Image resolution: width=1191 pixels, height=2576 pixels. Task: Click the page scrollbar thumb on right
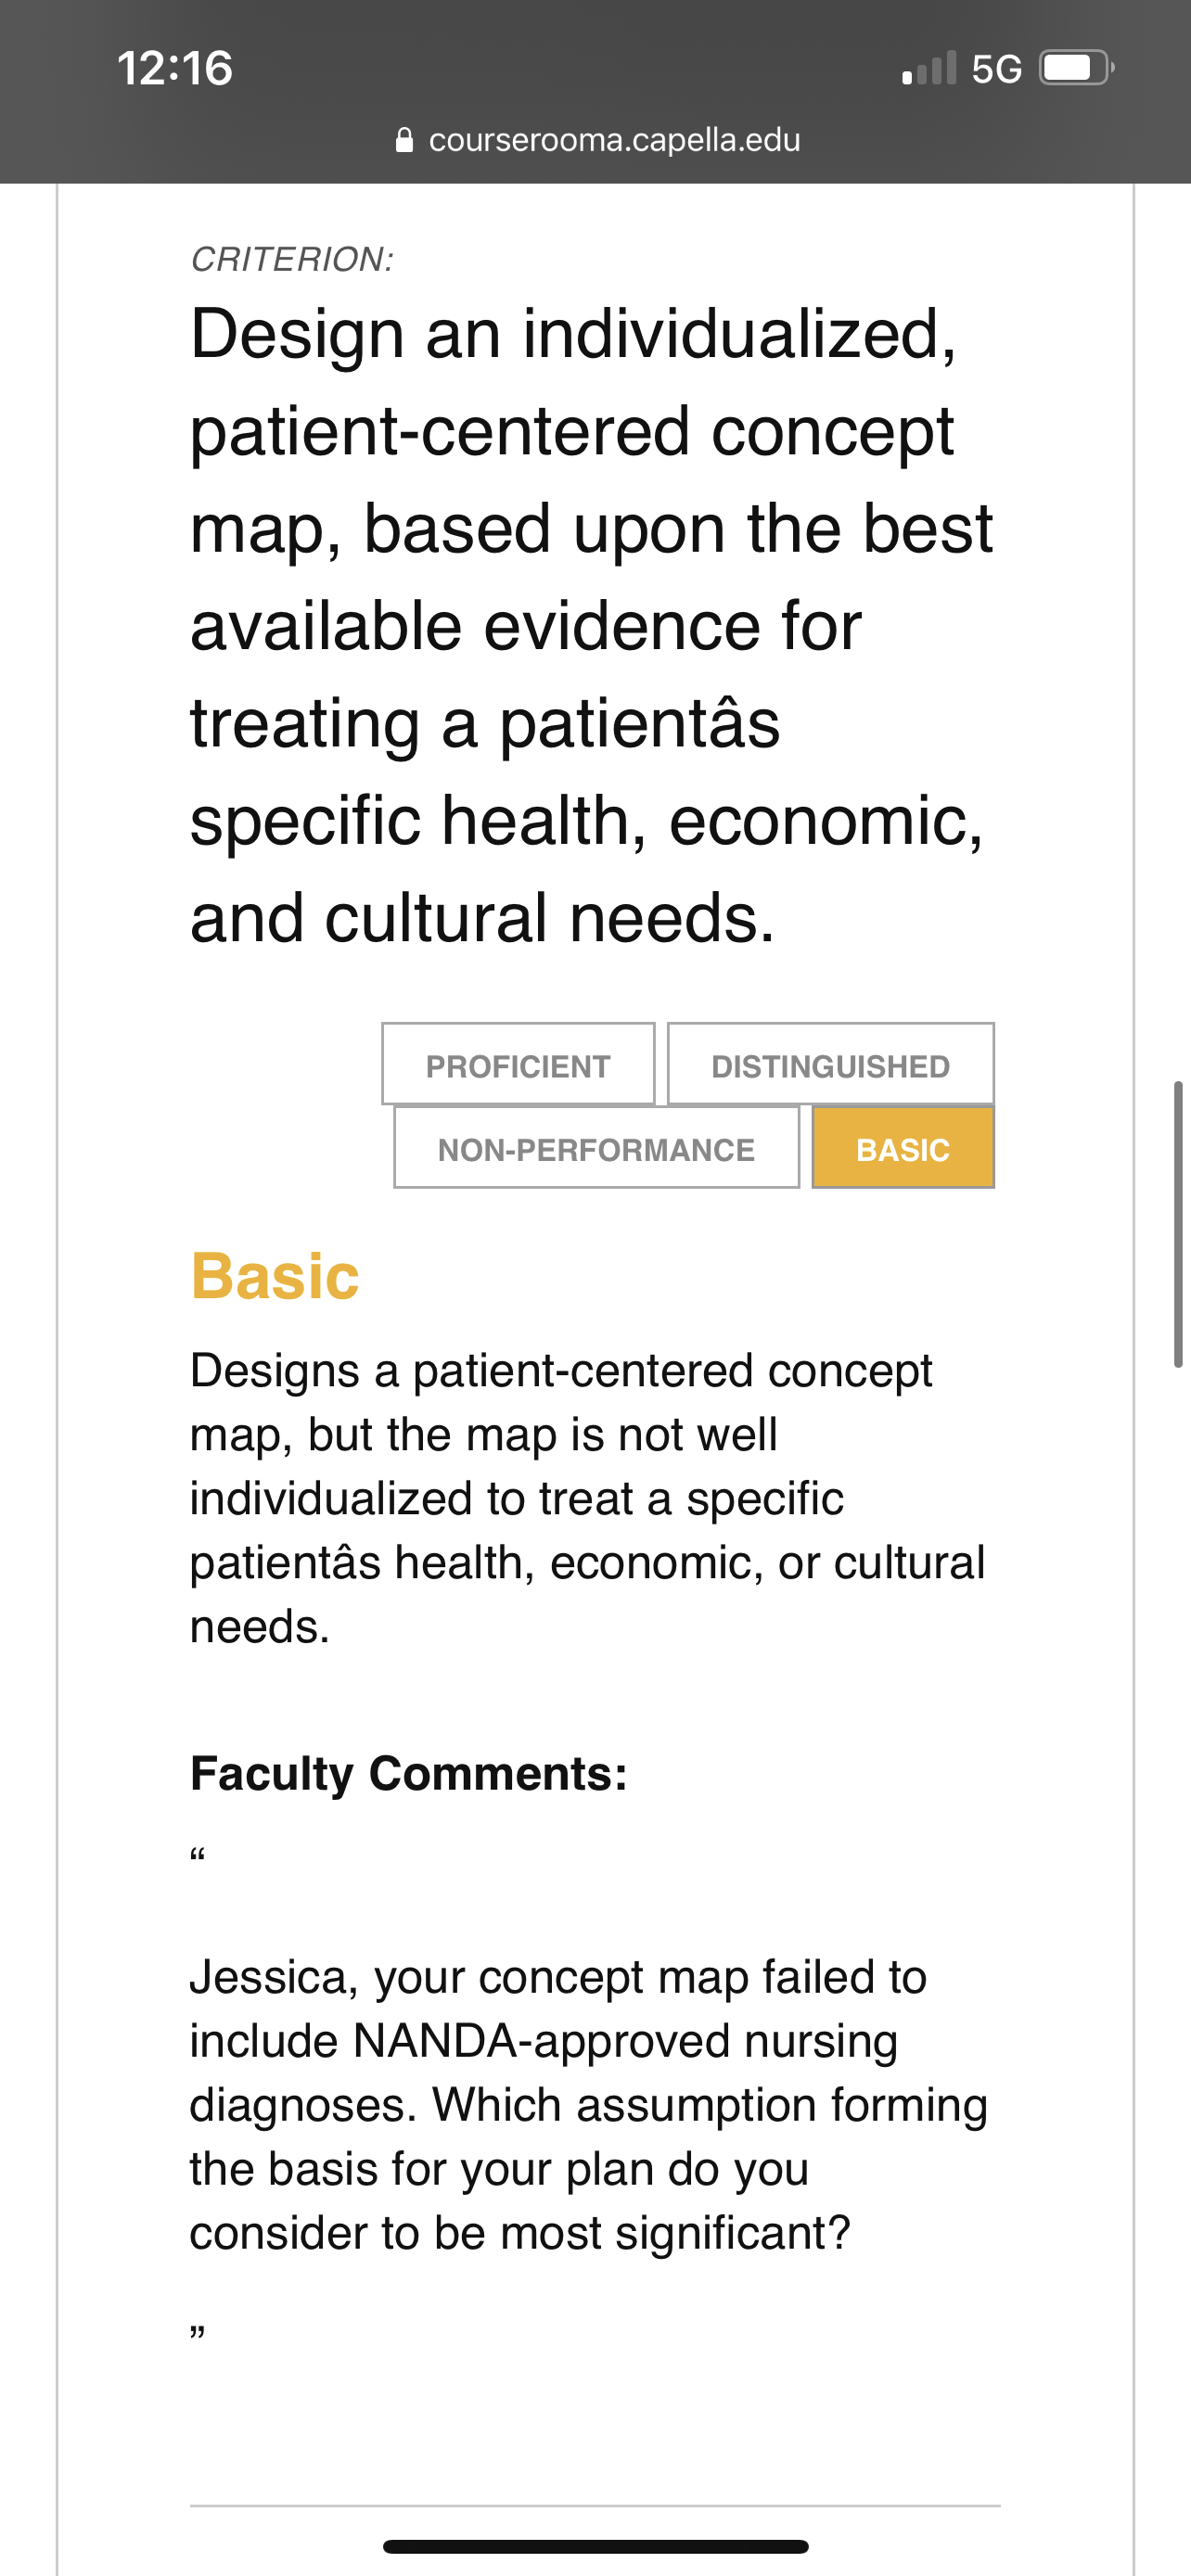click(x=1178, y=1224)
